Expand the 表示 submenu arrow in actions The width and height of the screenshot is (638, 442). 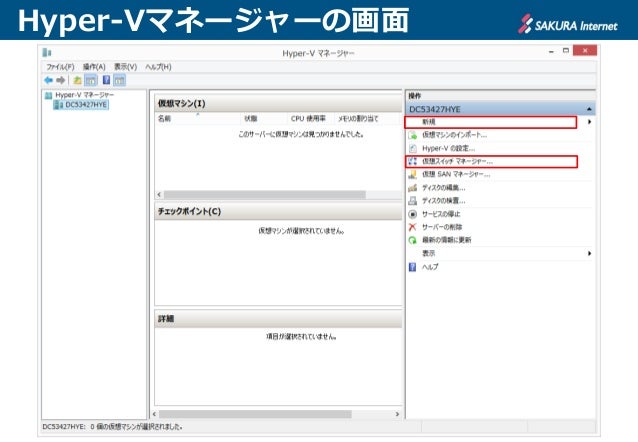[x=589, y=253]
